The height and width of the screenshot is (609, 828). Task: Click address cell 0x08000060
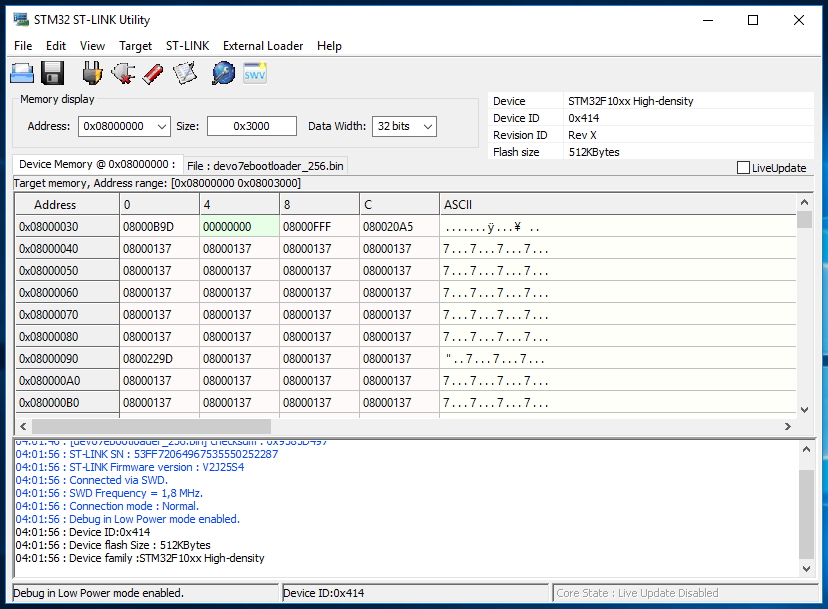(67, 293)
